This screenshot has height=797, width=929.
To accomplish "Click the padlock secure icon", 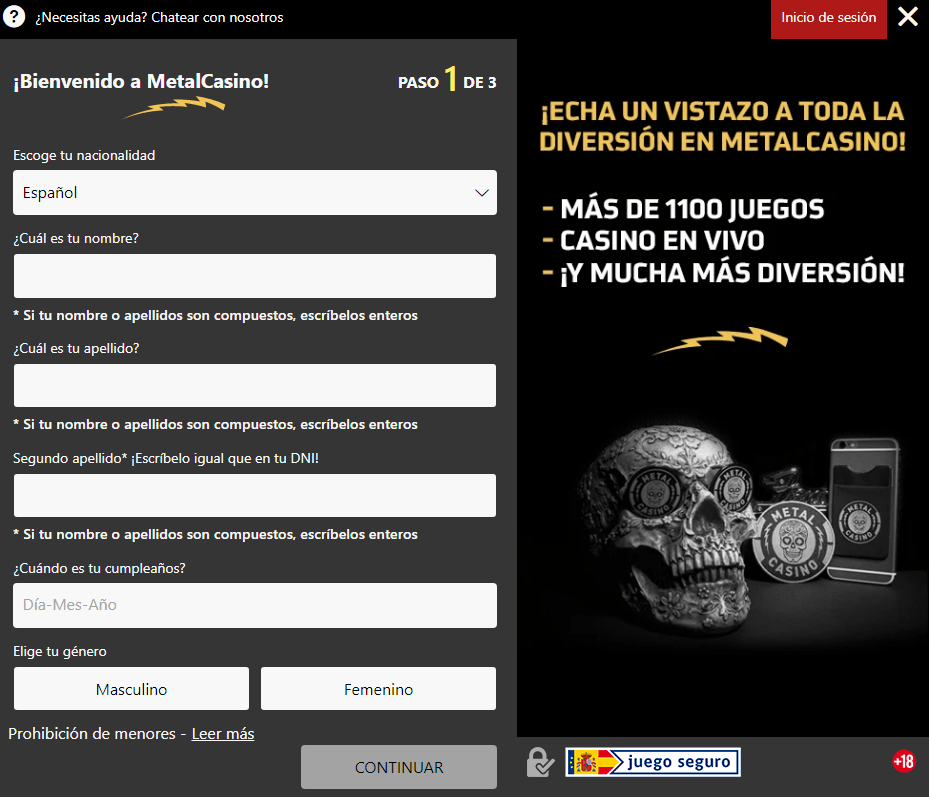I will click(540, 762).
